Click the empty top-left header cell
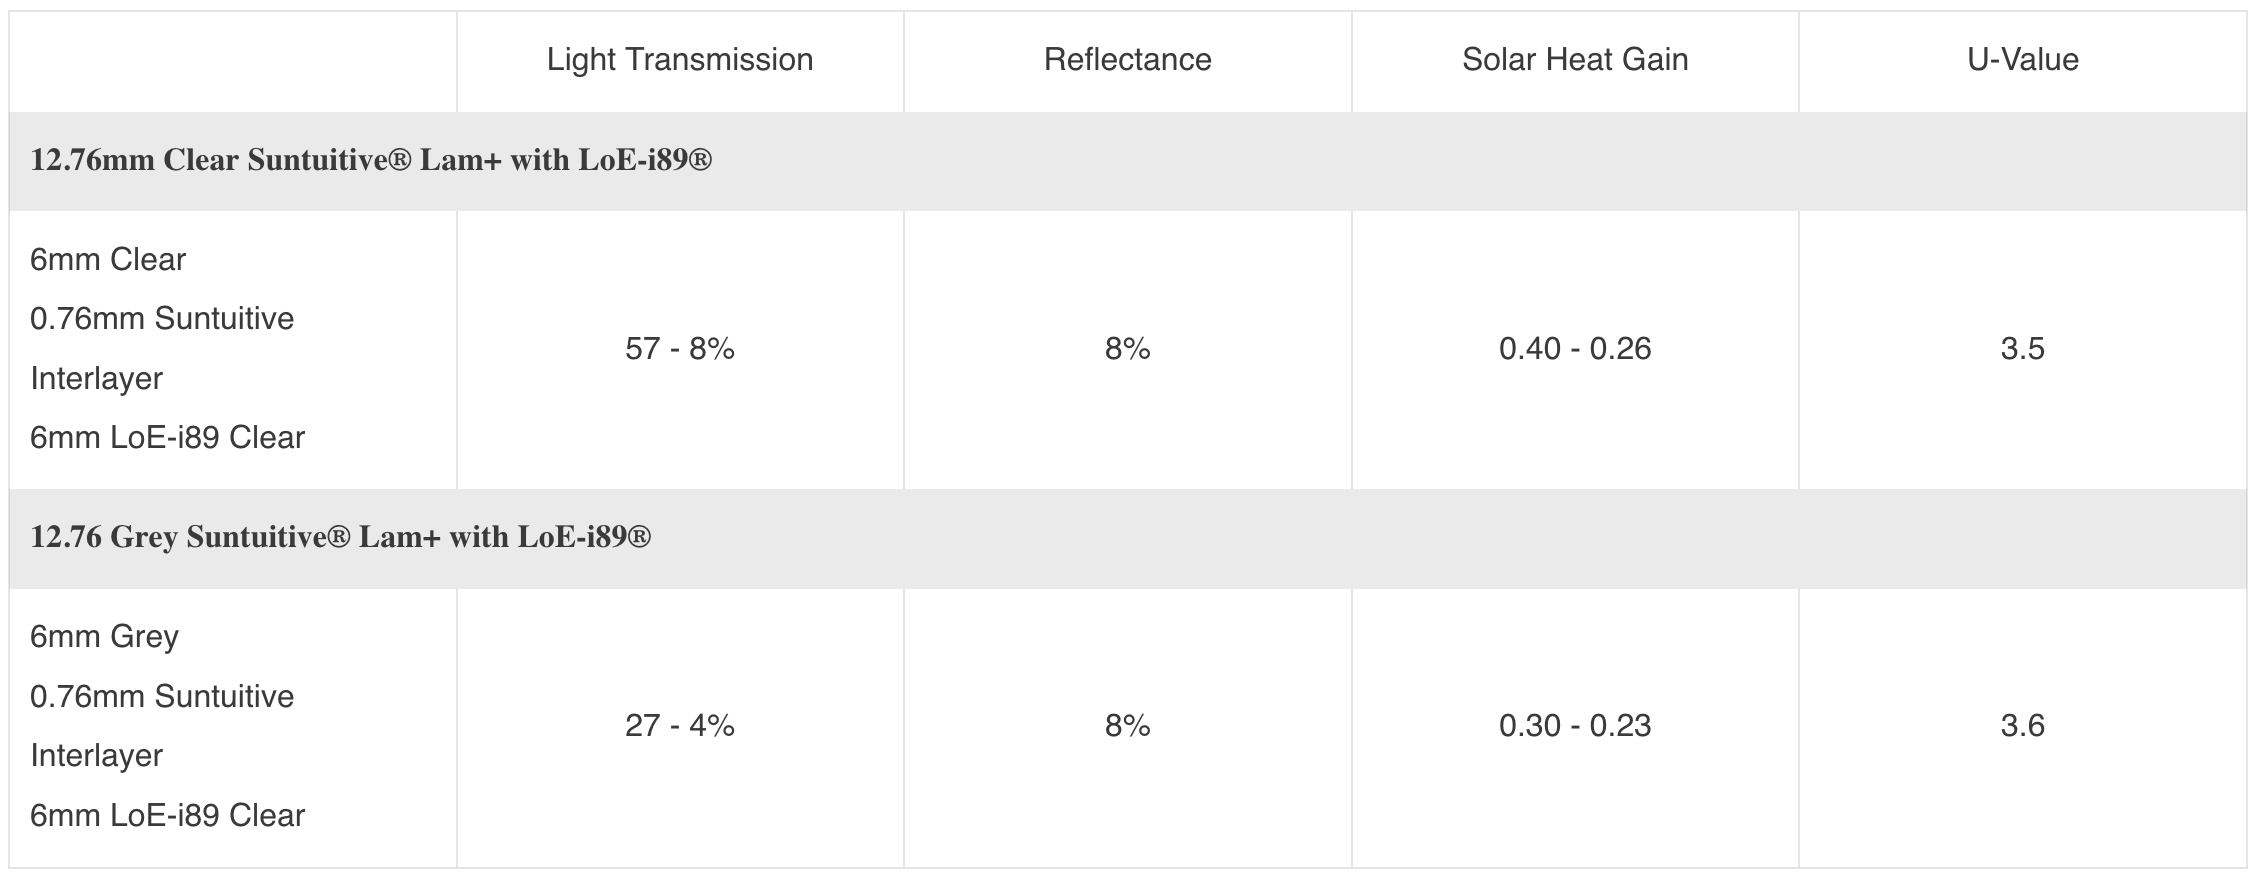Viewport: 2256px width, 878px height. coord(233,62)
